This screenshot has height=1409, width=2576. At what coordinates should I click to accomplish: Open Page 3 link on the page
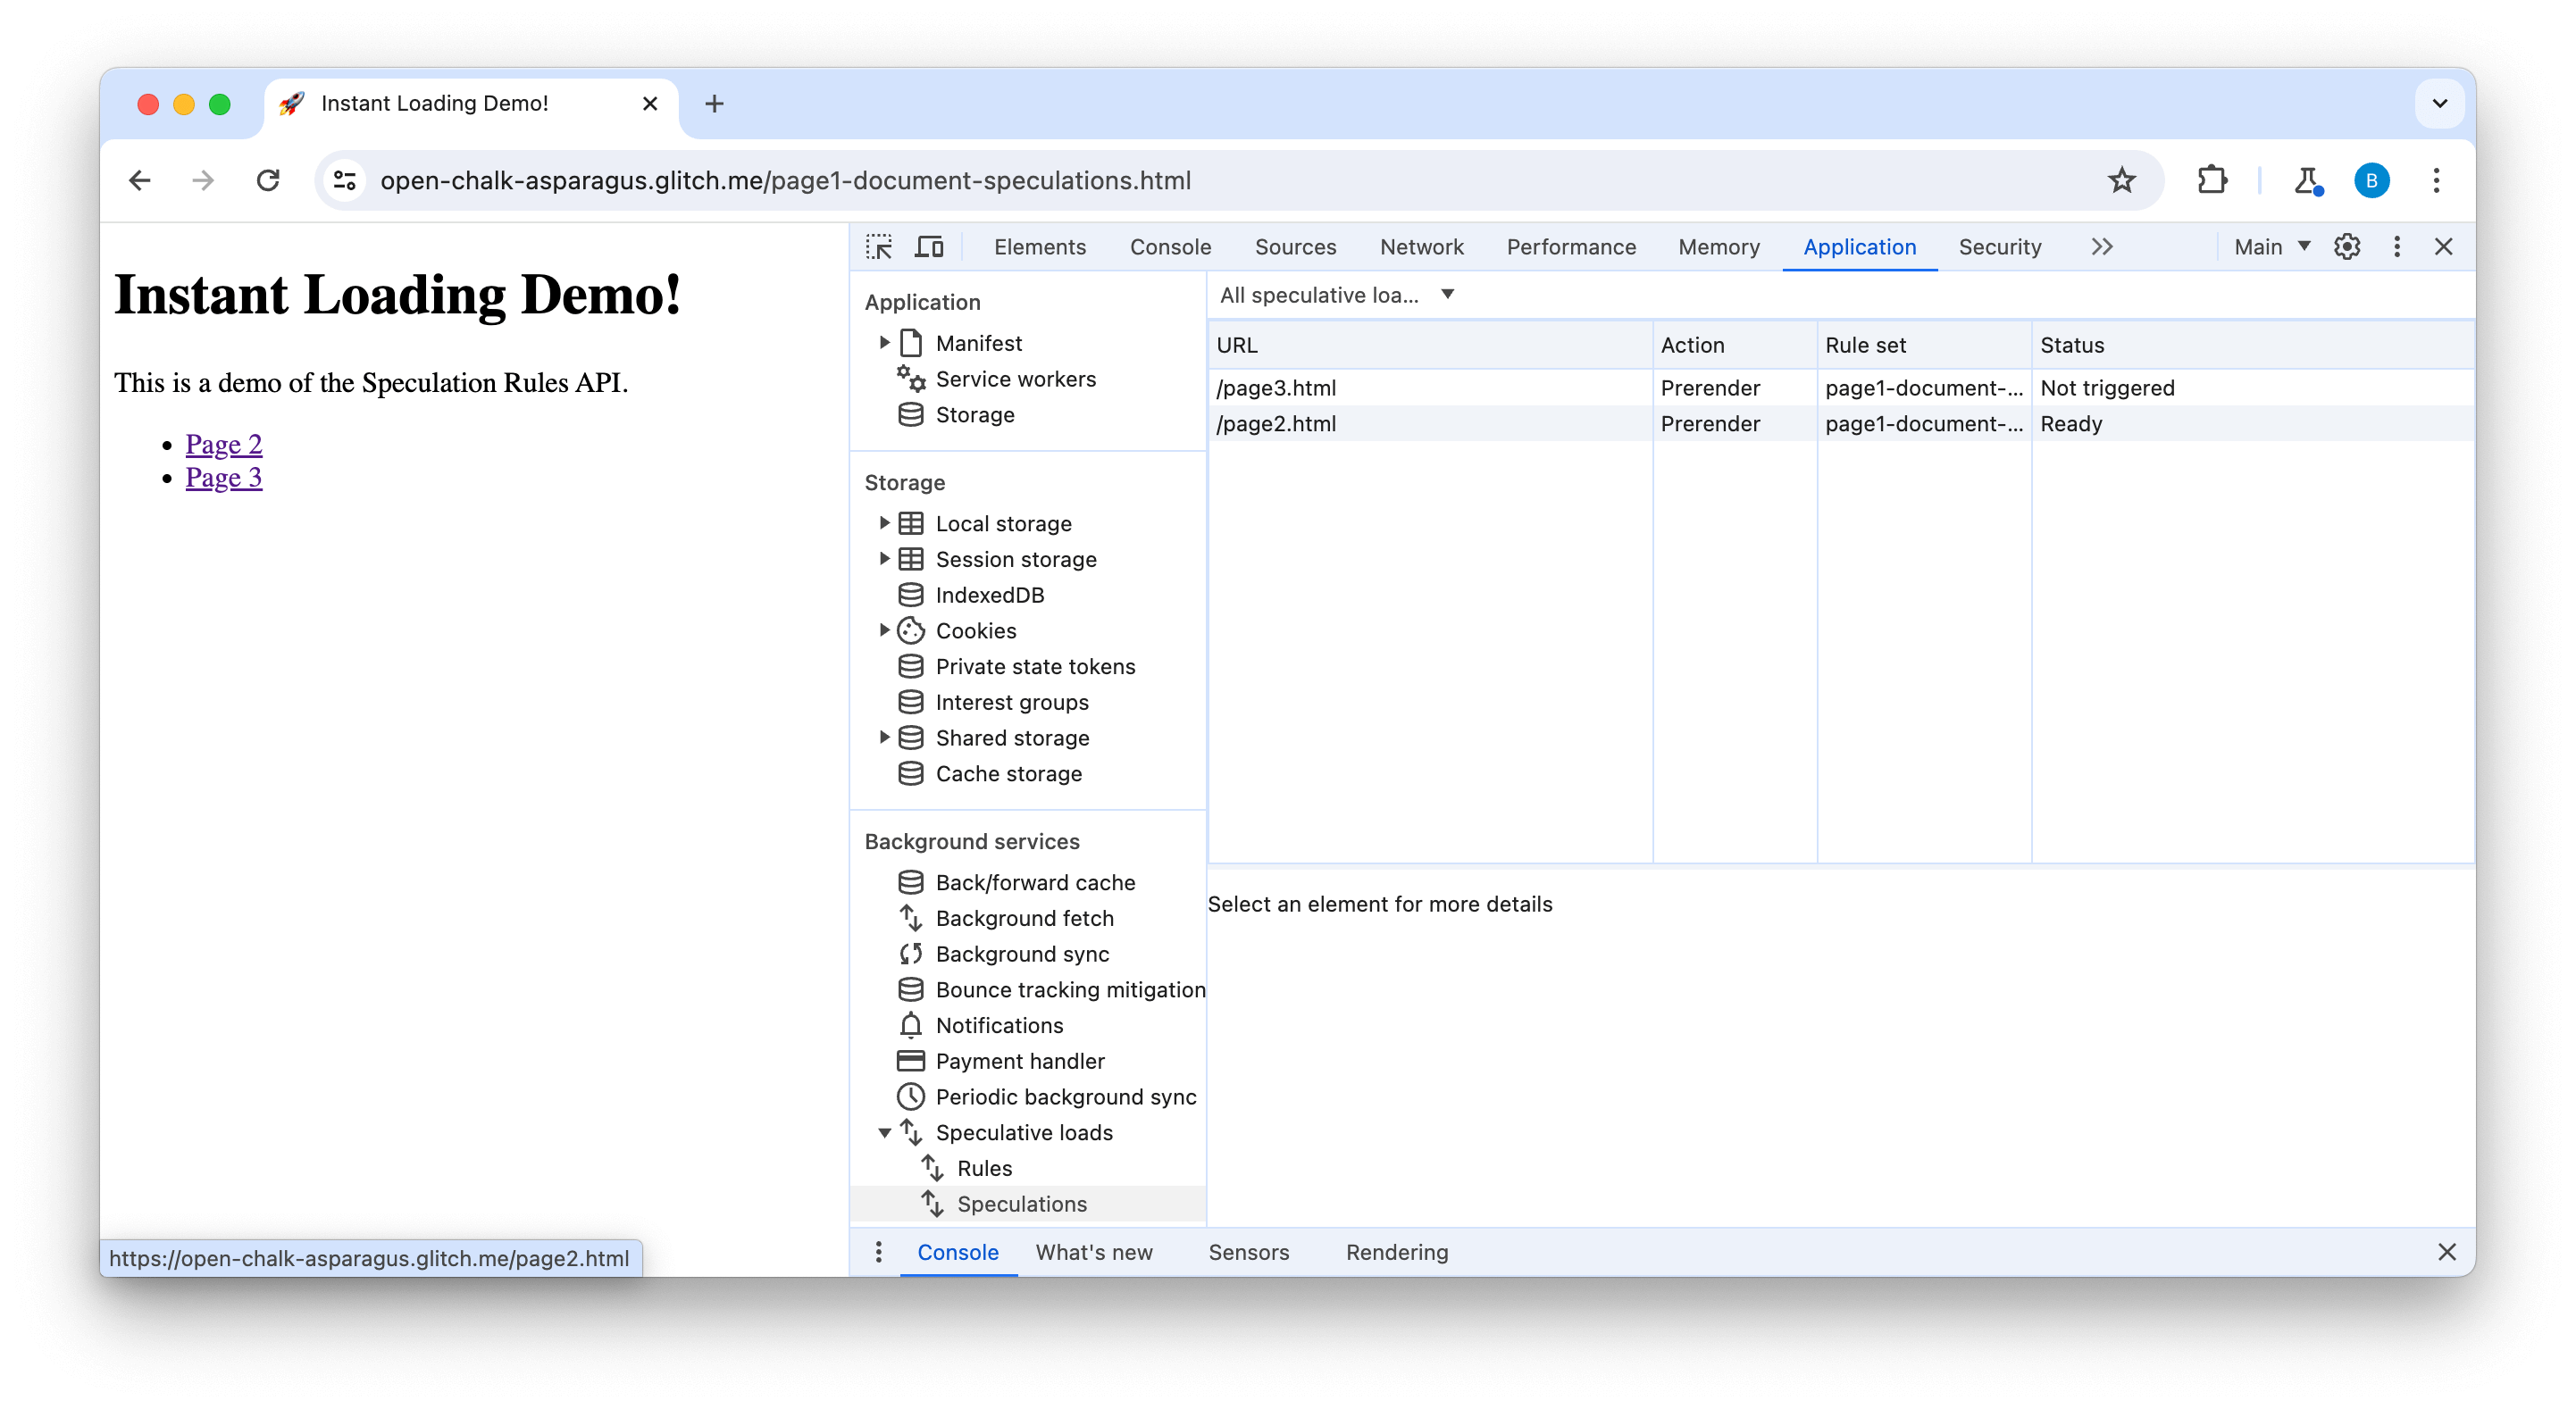tap(222, 477)
